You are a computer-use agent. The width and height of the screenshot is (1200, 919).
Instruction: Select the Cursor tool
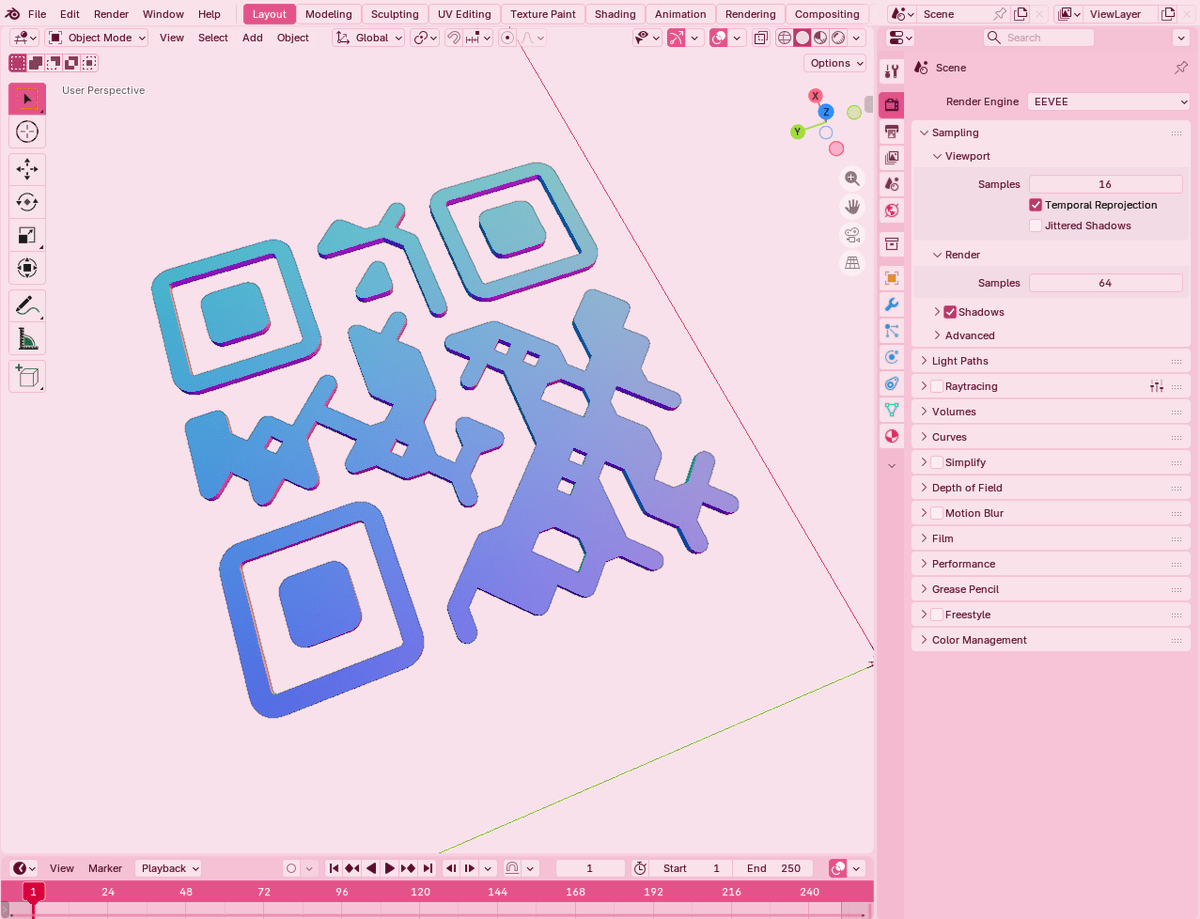pos(27,132)
